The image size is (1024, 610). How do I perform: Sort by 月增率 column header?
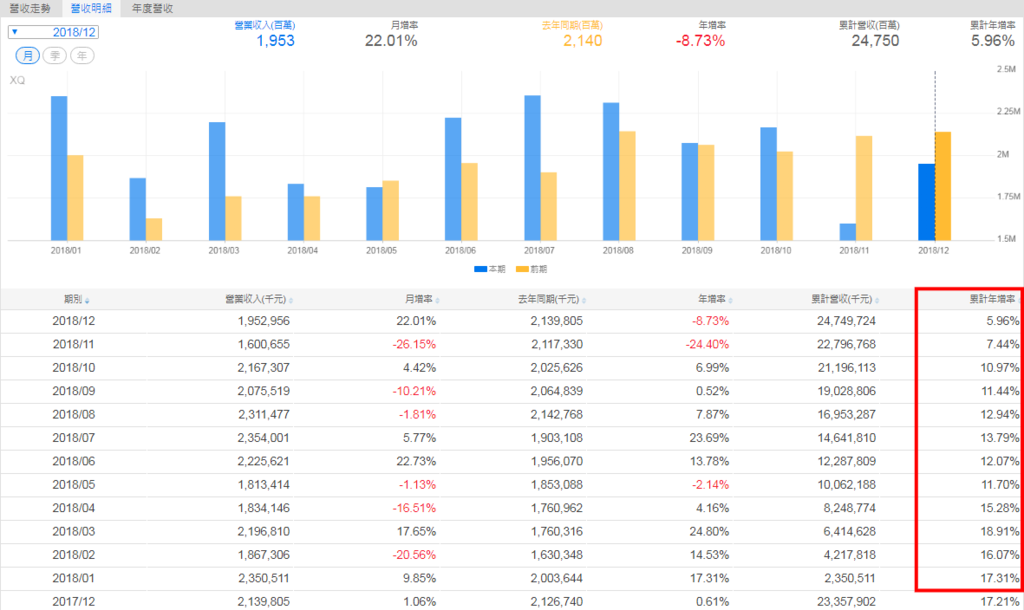422,299
